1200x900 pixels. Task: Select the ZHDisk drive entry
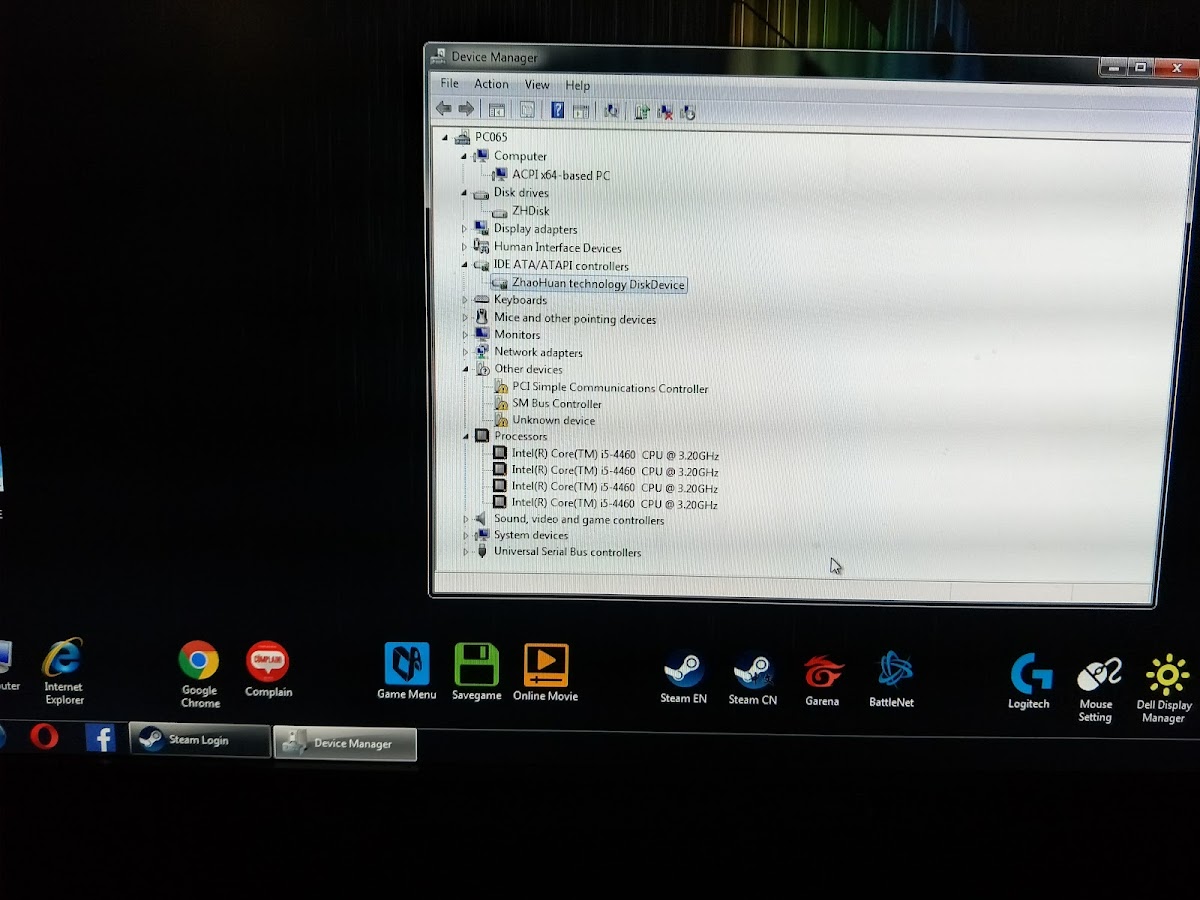(531, 211)
